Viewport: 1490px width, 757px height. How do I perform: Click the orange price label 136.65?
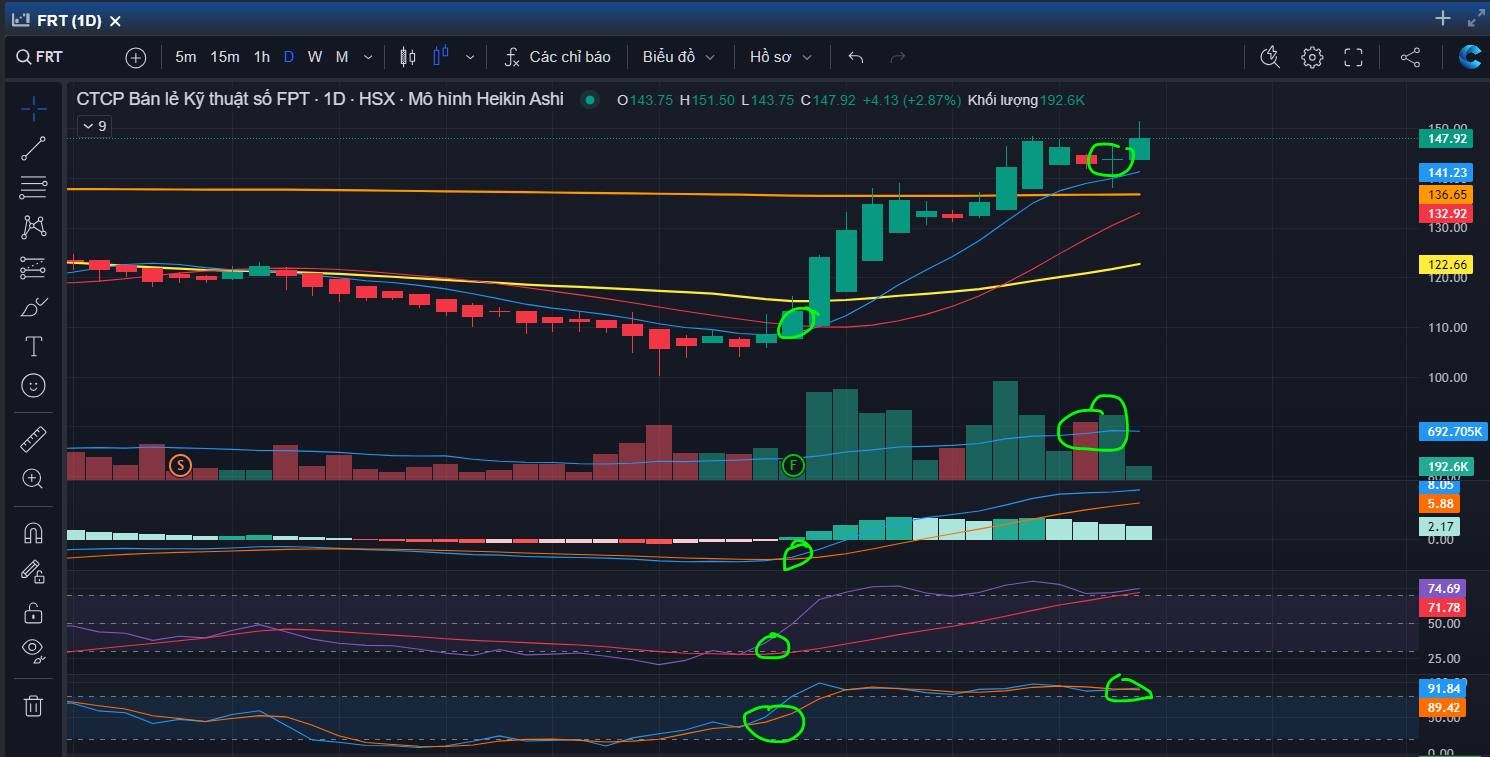[x=1447, y=195]
